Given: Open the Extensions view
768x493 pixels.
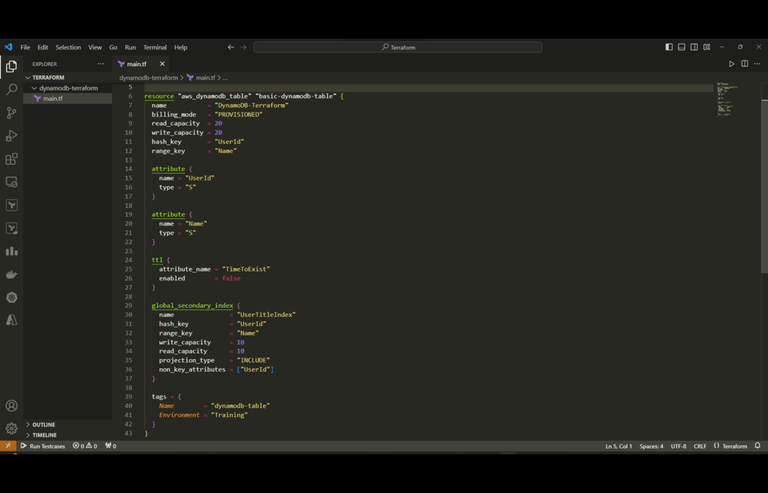Looking at the screenshot, I should coord(12,159).
